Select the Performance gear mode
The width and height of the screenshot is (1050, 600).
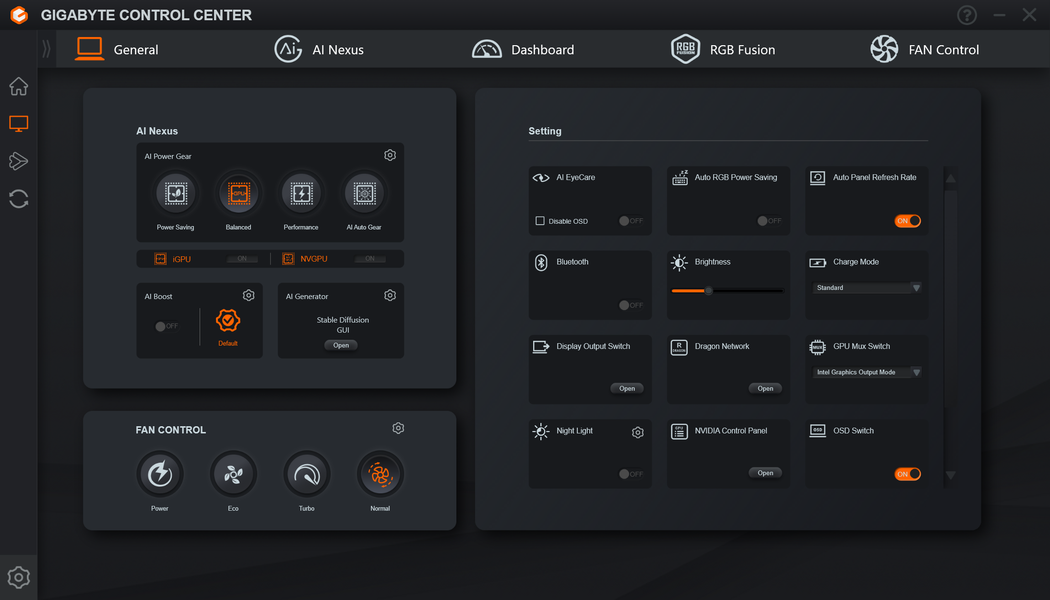(x=301, y=194)
